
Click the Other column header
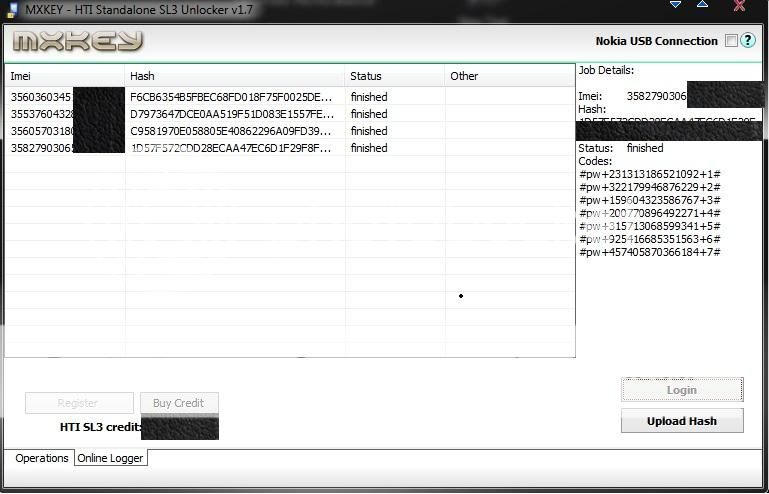510,76
